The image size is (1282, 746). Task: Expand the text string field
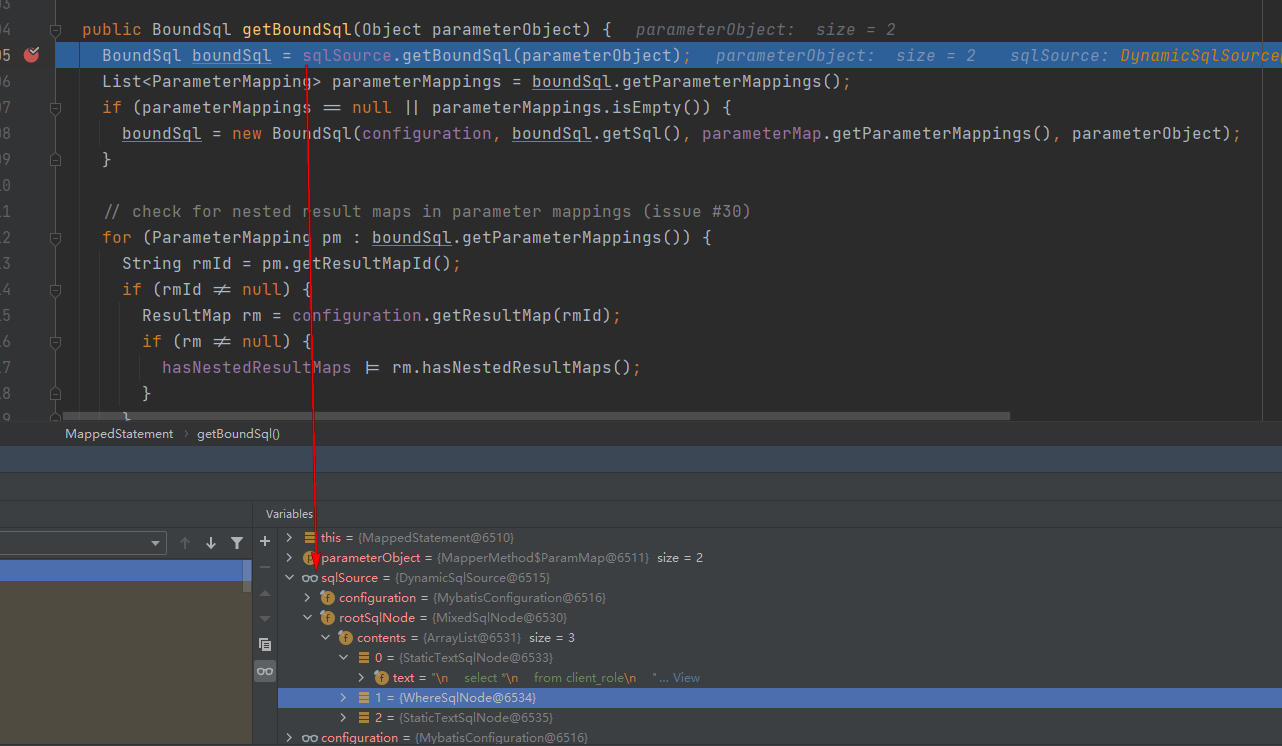(x=362, y=678)
